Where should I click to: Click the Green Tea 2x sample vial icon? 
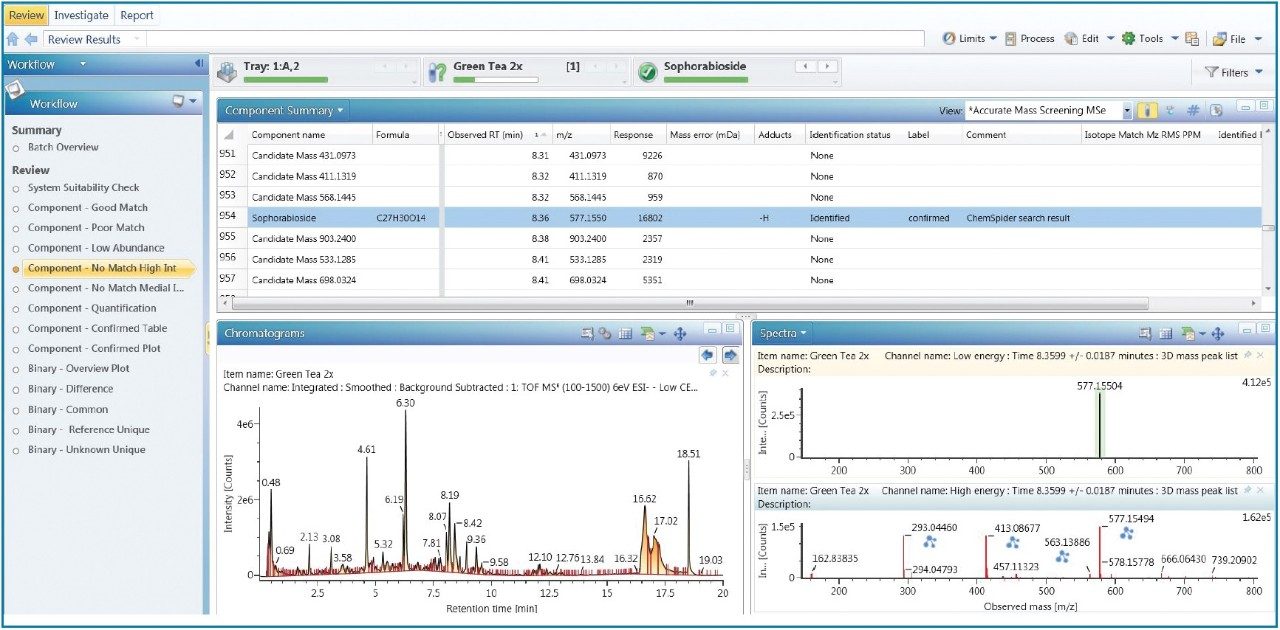(437, 72)
